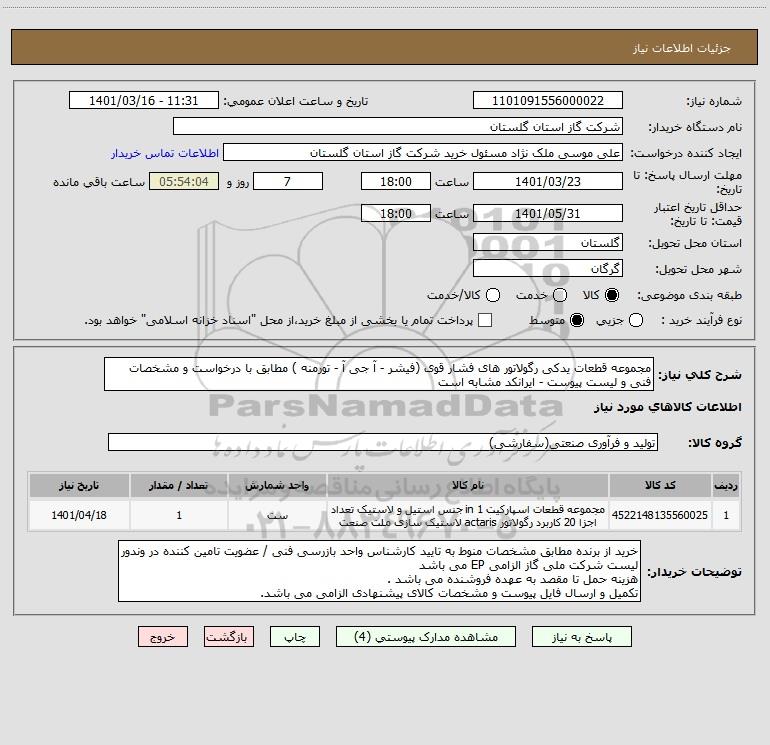770x745 pixels.
Task: Click the خروج exit button
Action: [163, 637]
